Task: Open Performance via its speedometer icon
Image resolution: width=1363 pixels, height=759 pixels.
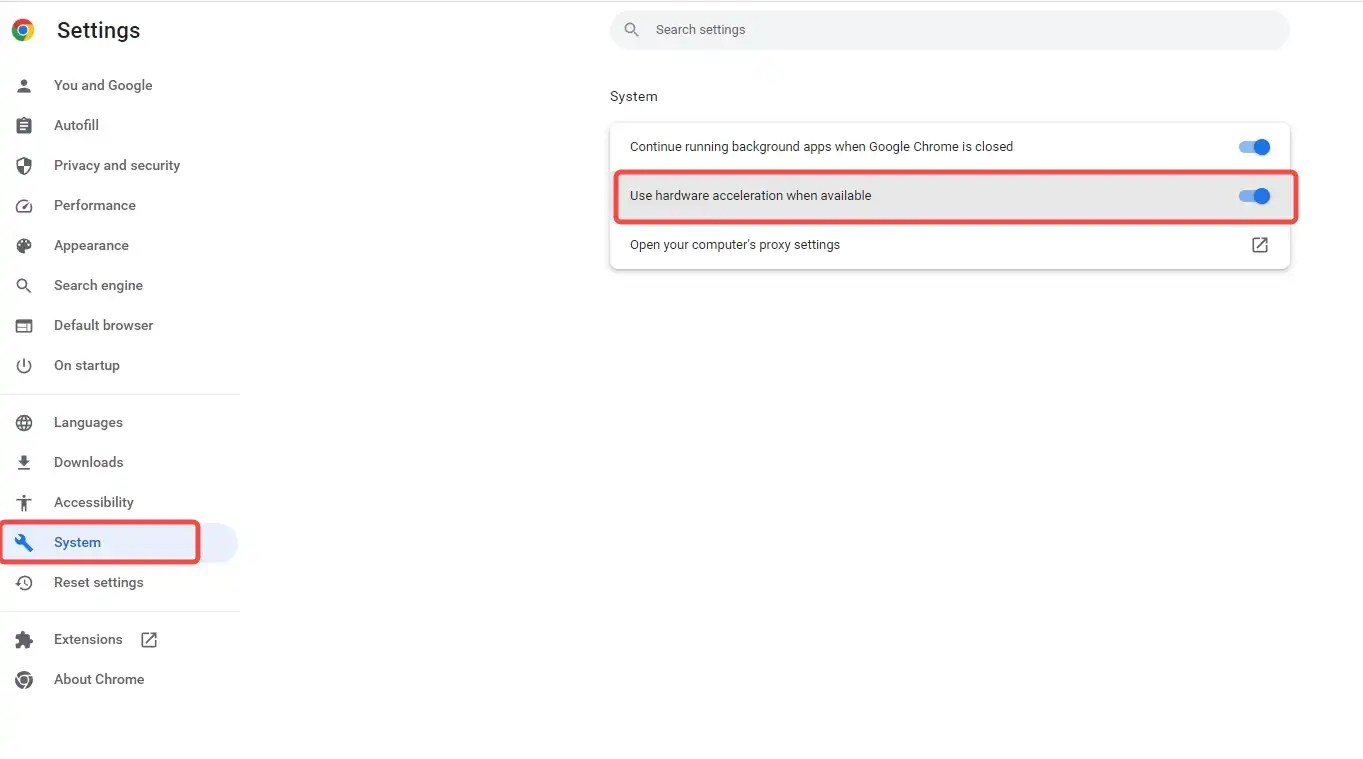Action: click(x=23, y=205)
